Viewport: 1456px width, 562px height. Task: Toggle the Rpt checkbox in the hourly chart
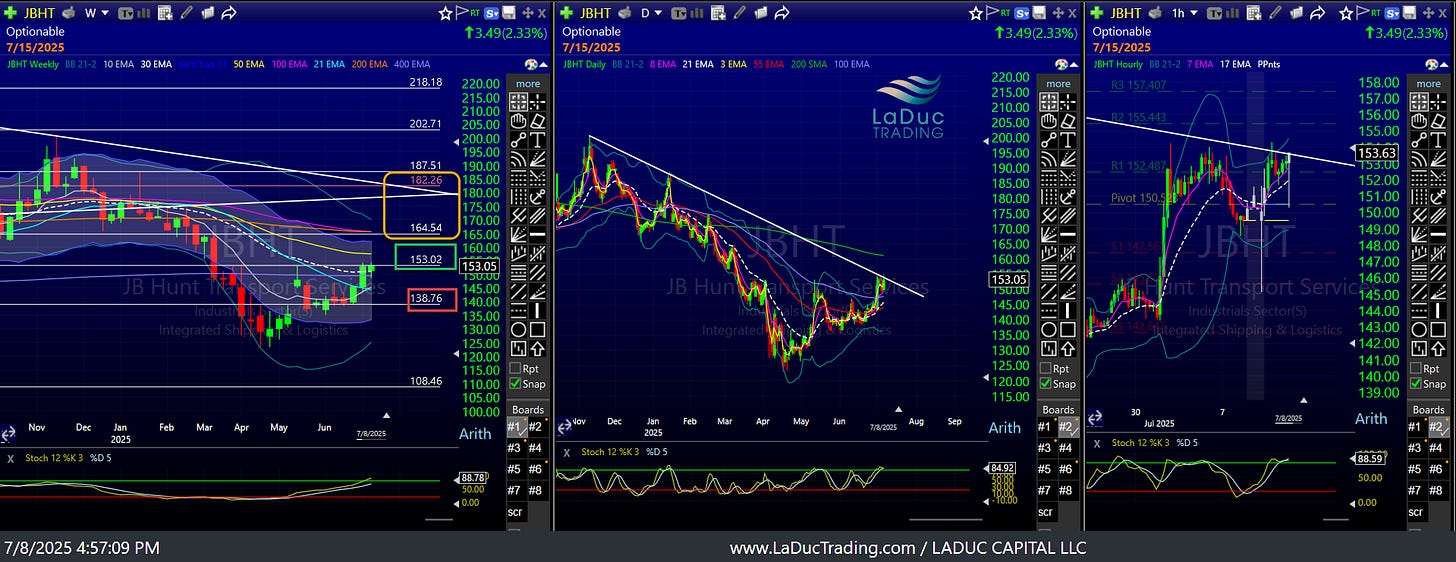[x=1414, y=368]
